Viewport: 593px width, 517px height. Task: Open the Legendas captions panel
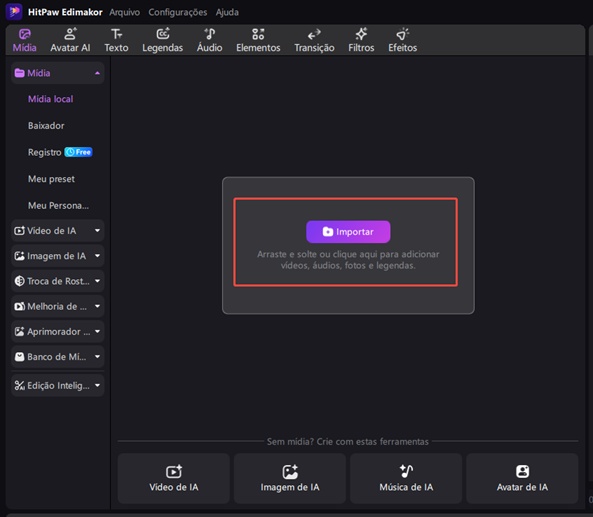click(x=163, y=40)
